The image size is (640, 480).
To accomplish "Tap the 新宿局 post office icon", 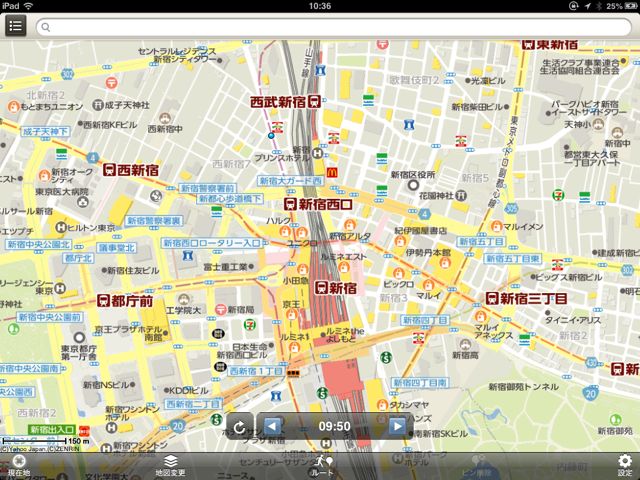I will 221,309.
